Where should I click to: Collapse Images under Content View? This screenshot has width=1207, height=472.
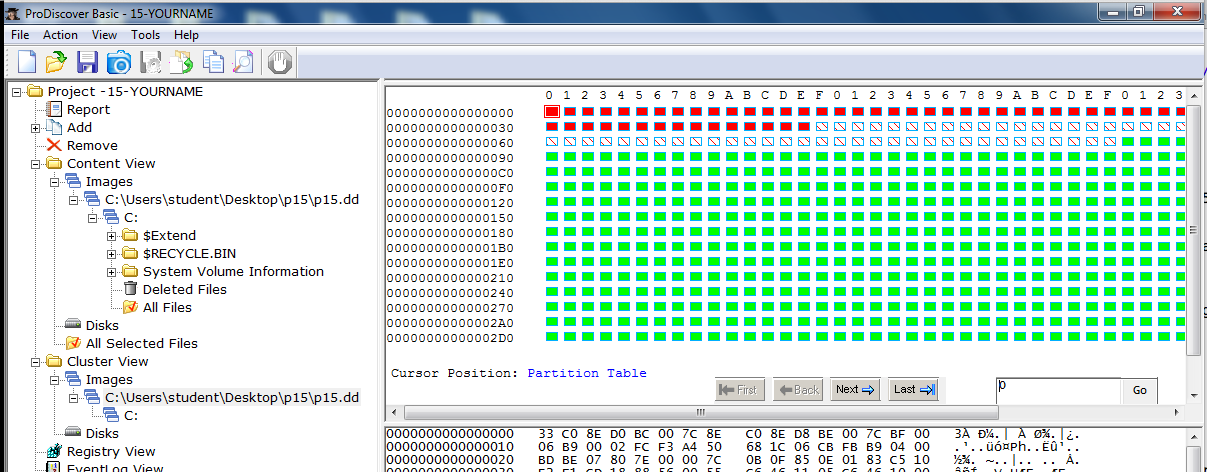(55, 181)
